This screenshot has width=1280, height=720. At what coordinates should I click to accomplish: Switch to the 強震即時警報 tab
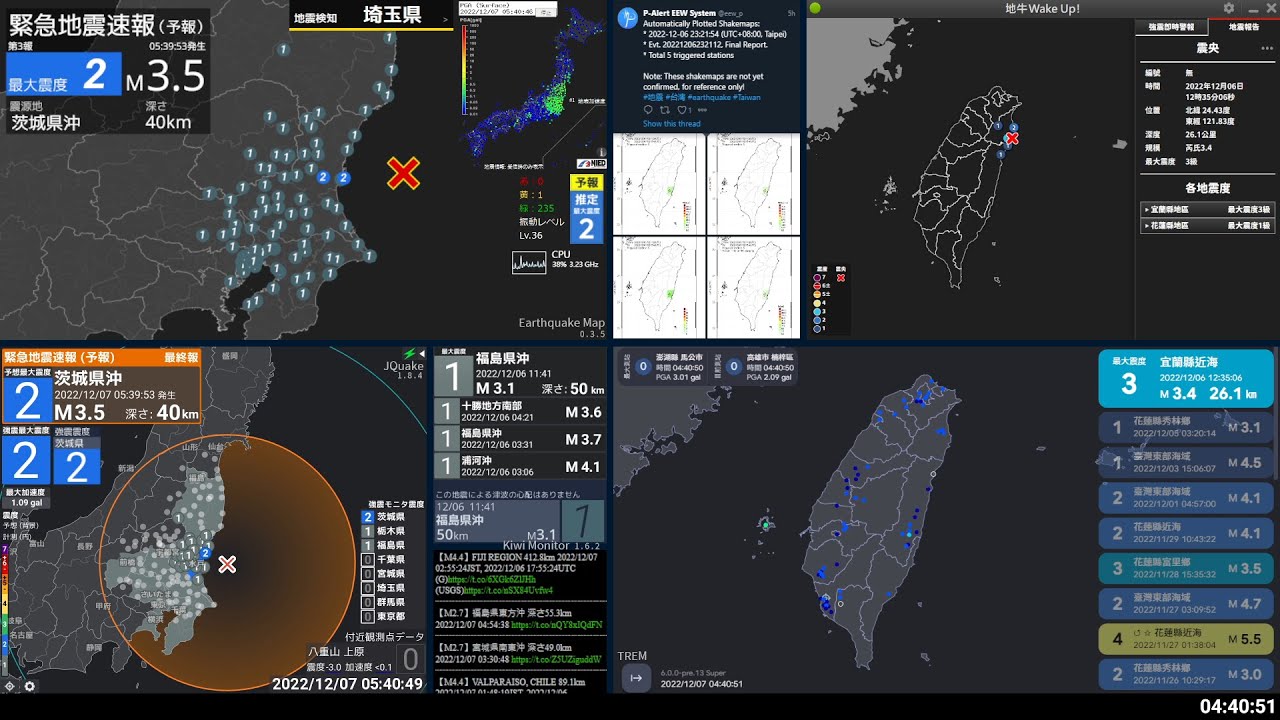pos(1171,27)
